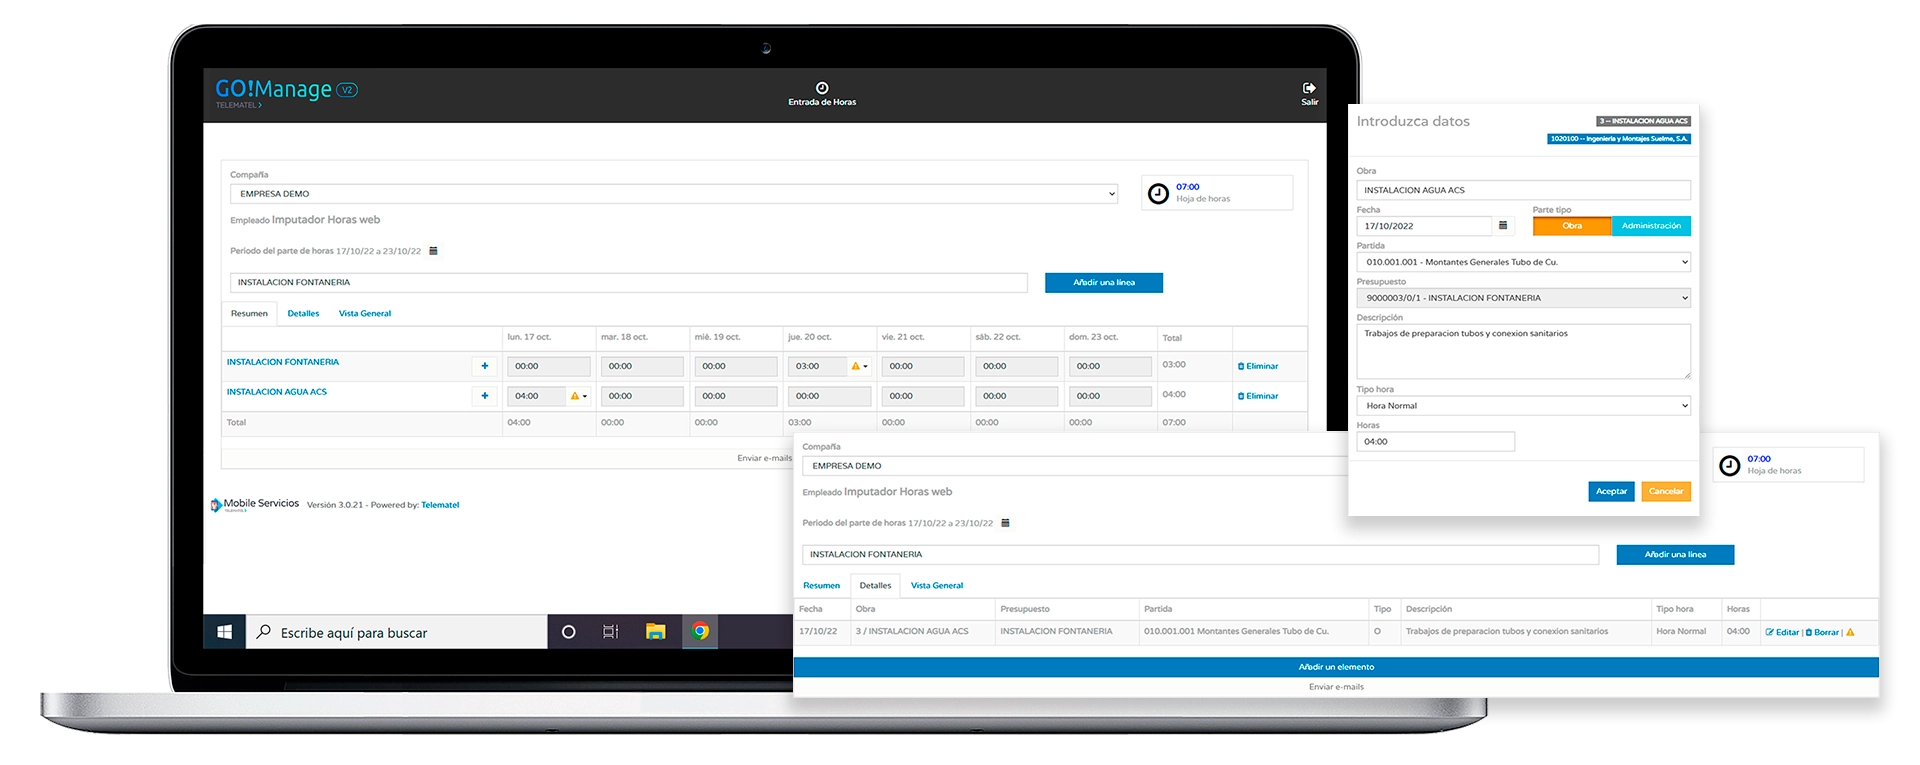Click the 07:00 Hoja de horas link in laptop window

click(x=1188, y=187)
